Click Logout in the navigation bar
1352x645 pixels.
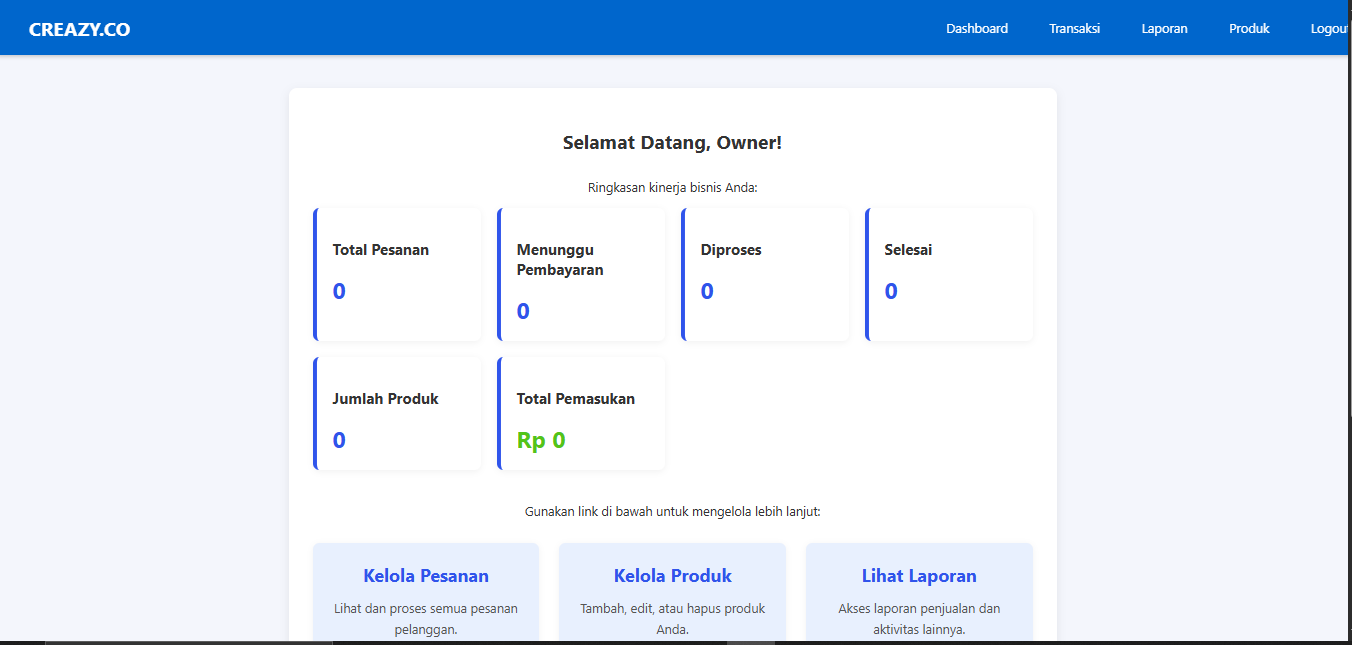(x=1329, y=28)
